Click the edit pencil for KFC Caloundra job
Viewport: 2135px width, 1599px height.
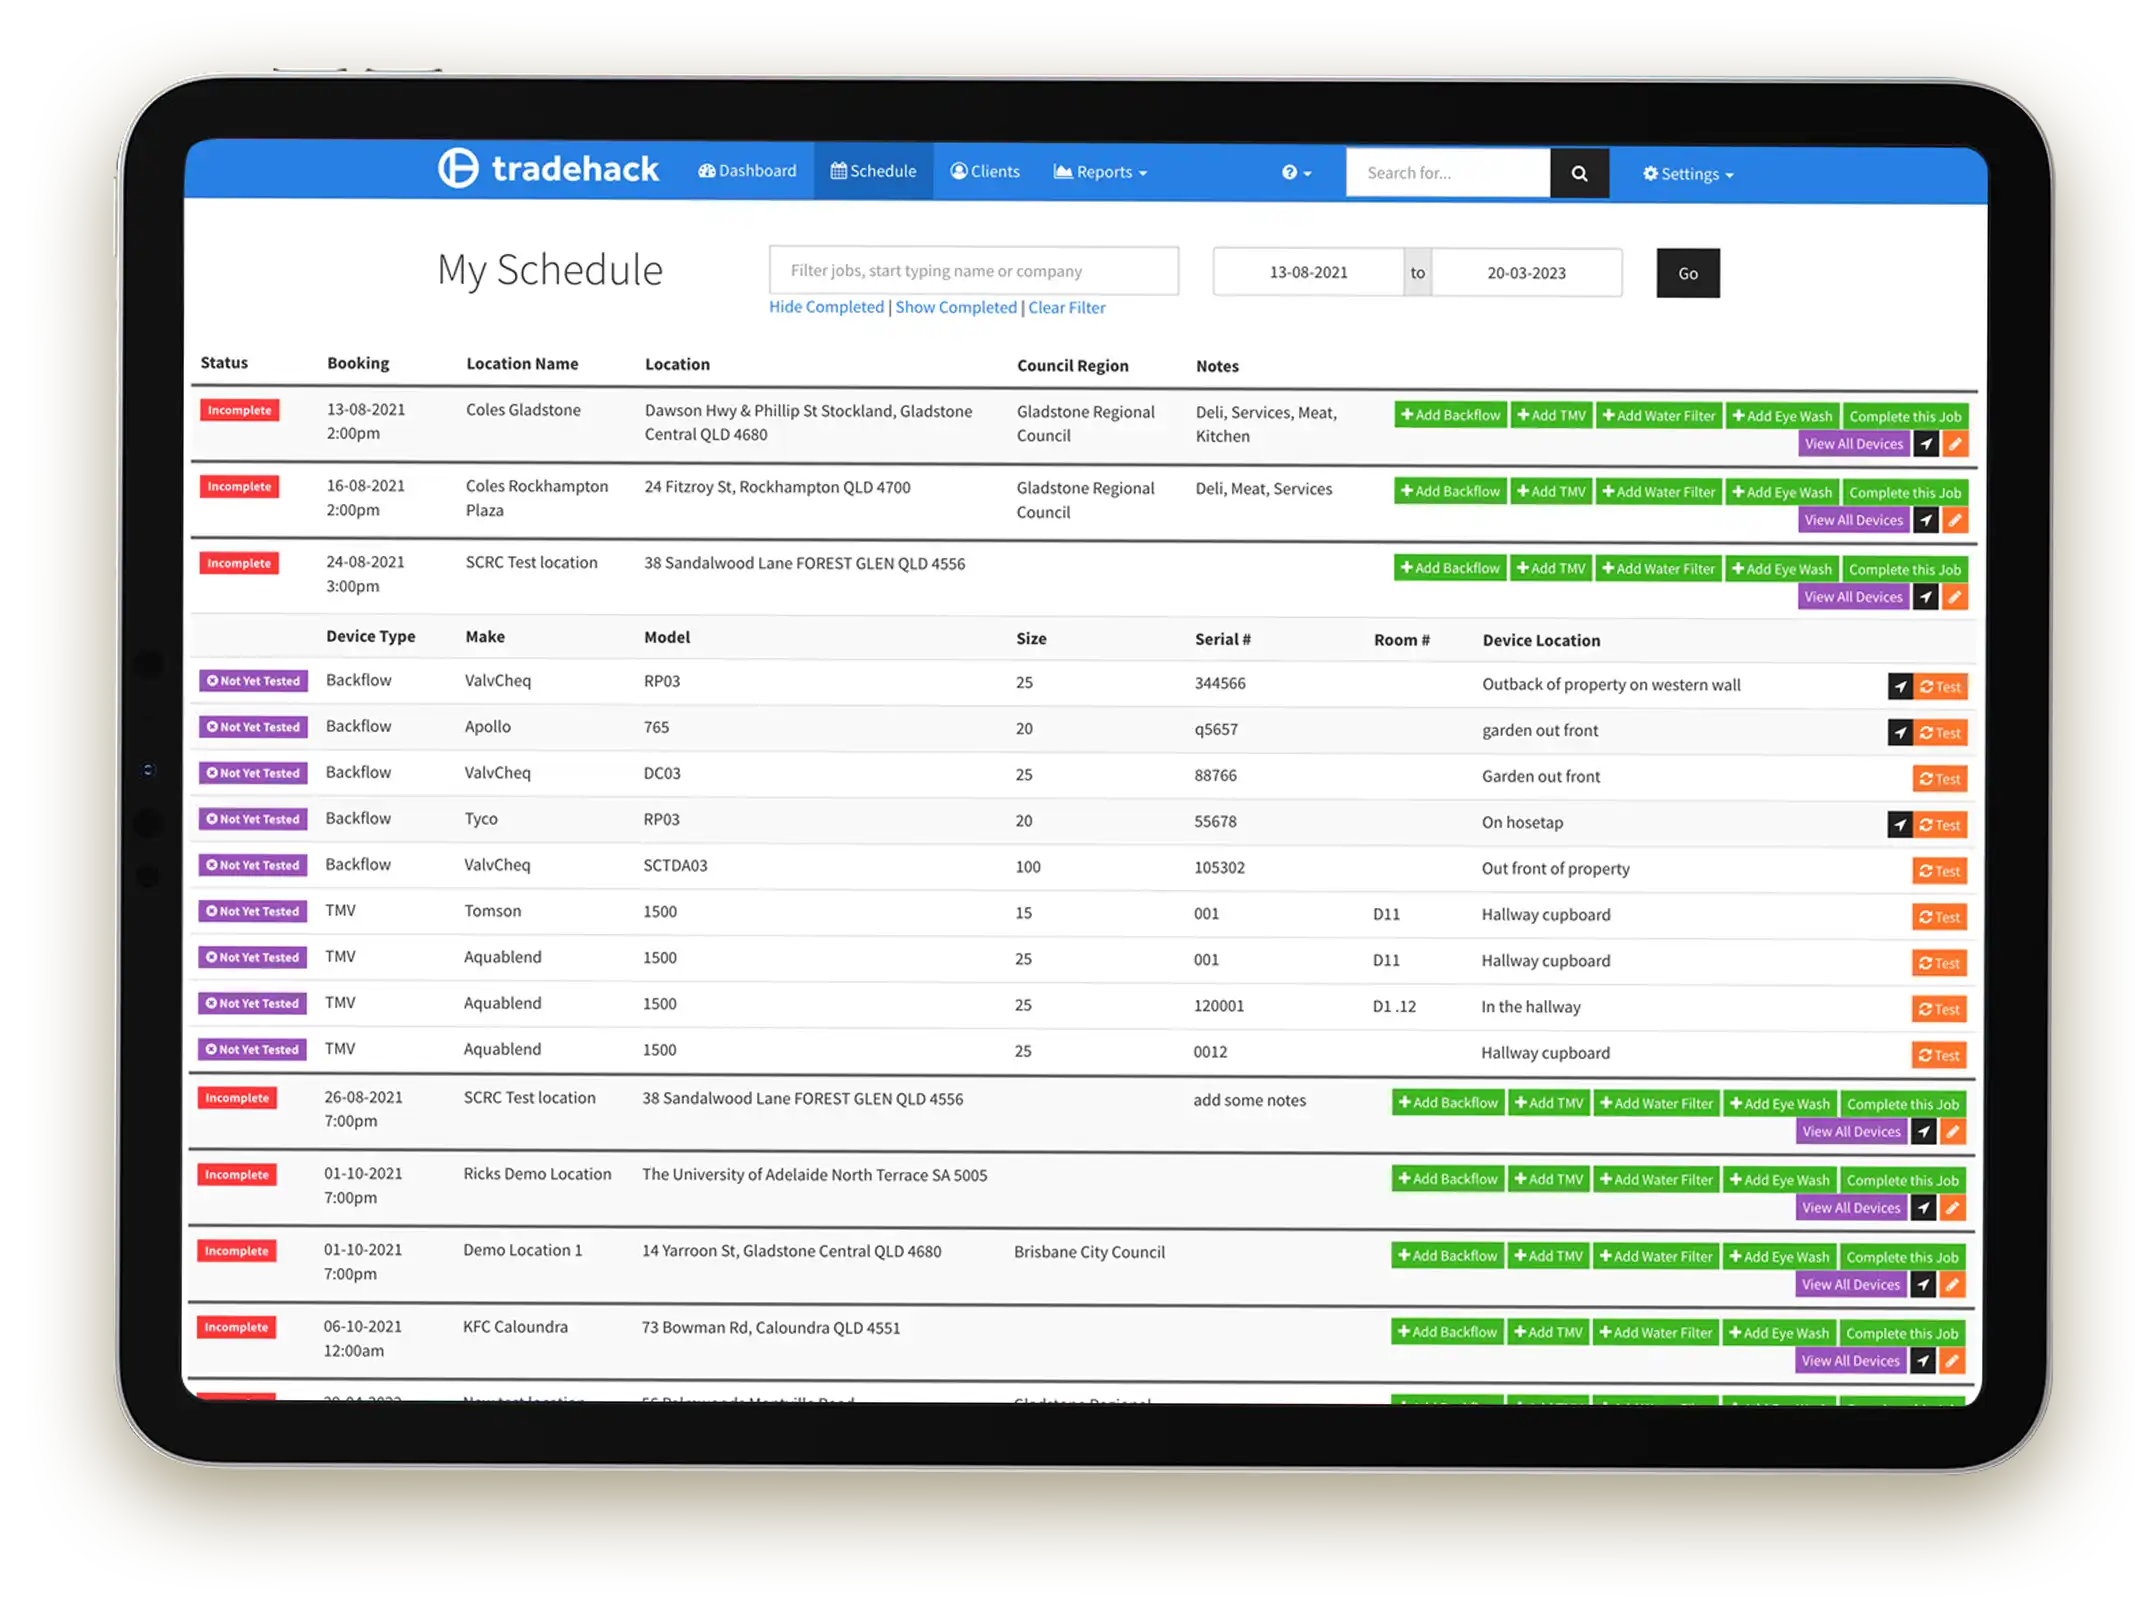(1951, 1361)
